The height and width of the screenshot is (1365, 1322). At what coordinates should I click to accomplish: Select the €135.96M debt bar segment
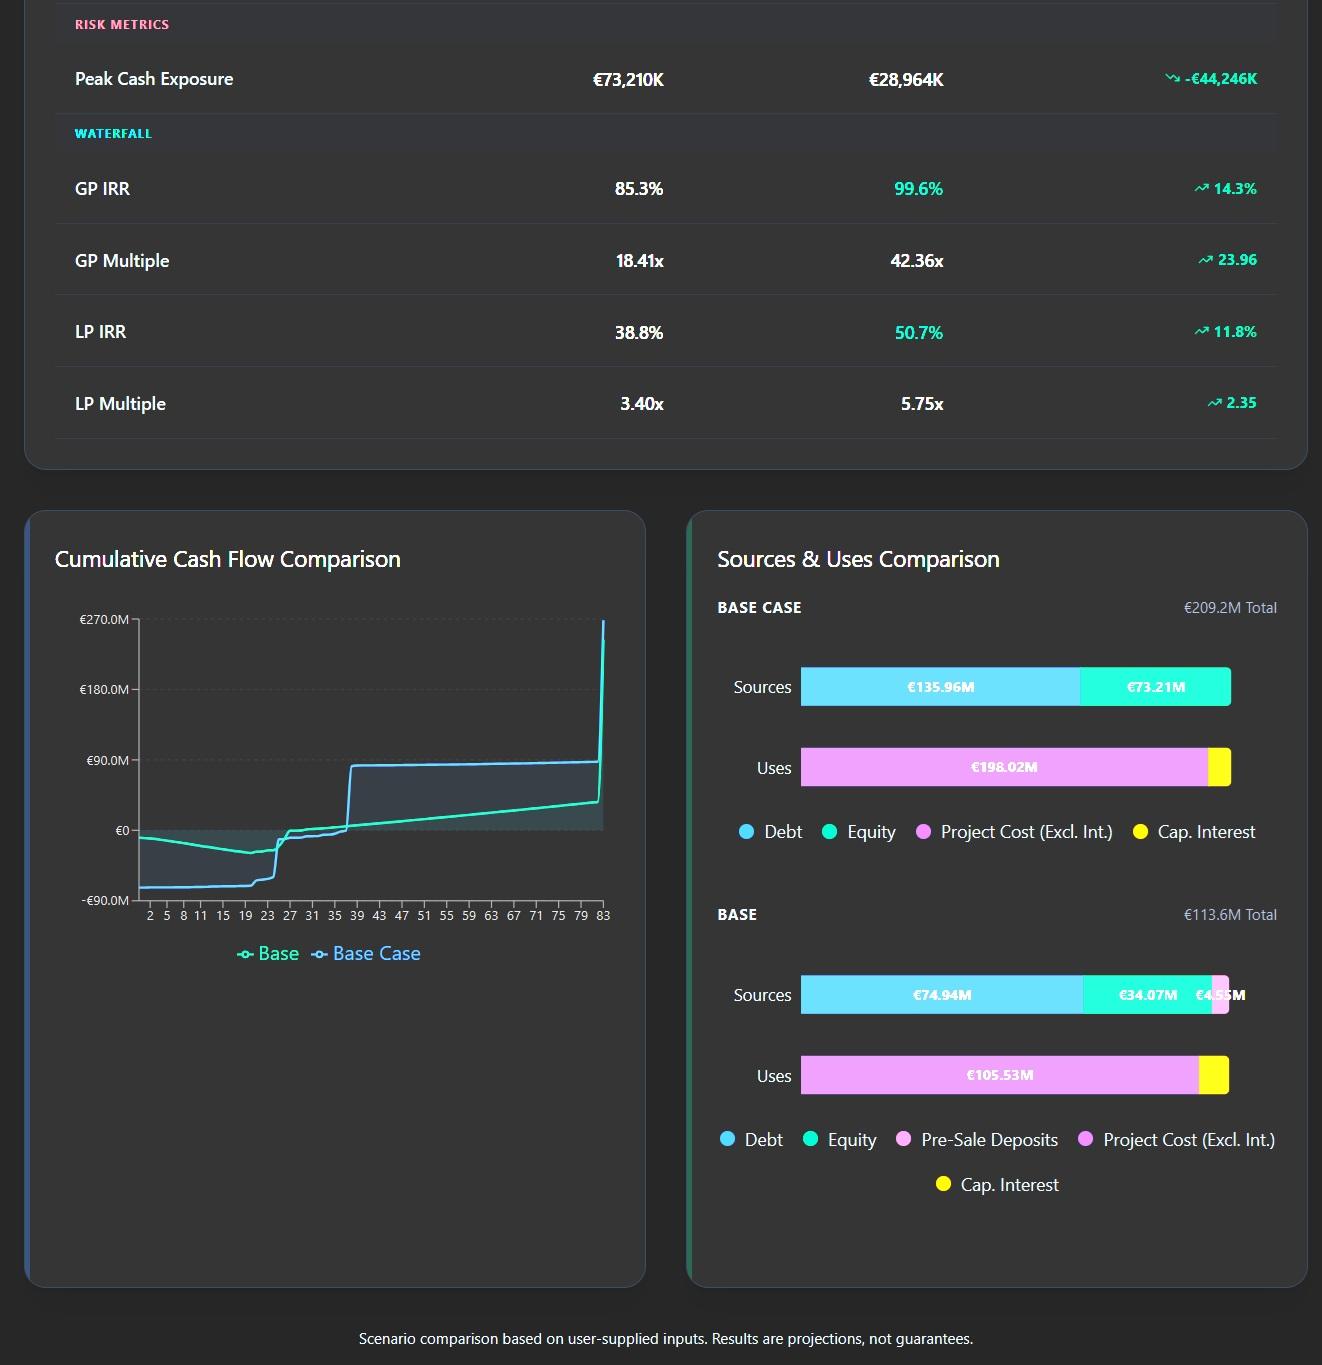tap(940, 687)
